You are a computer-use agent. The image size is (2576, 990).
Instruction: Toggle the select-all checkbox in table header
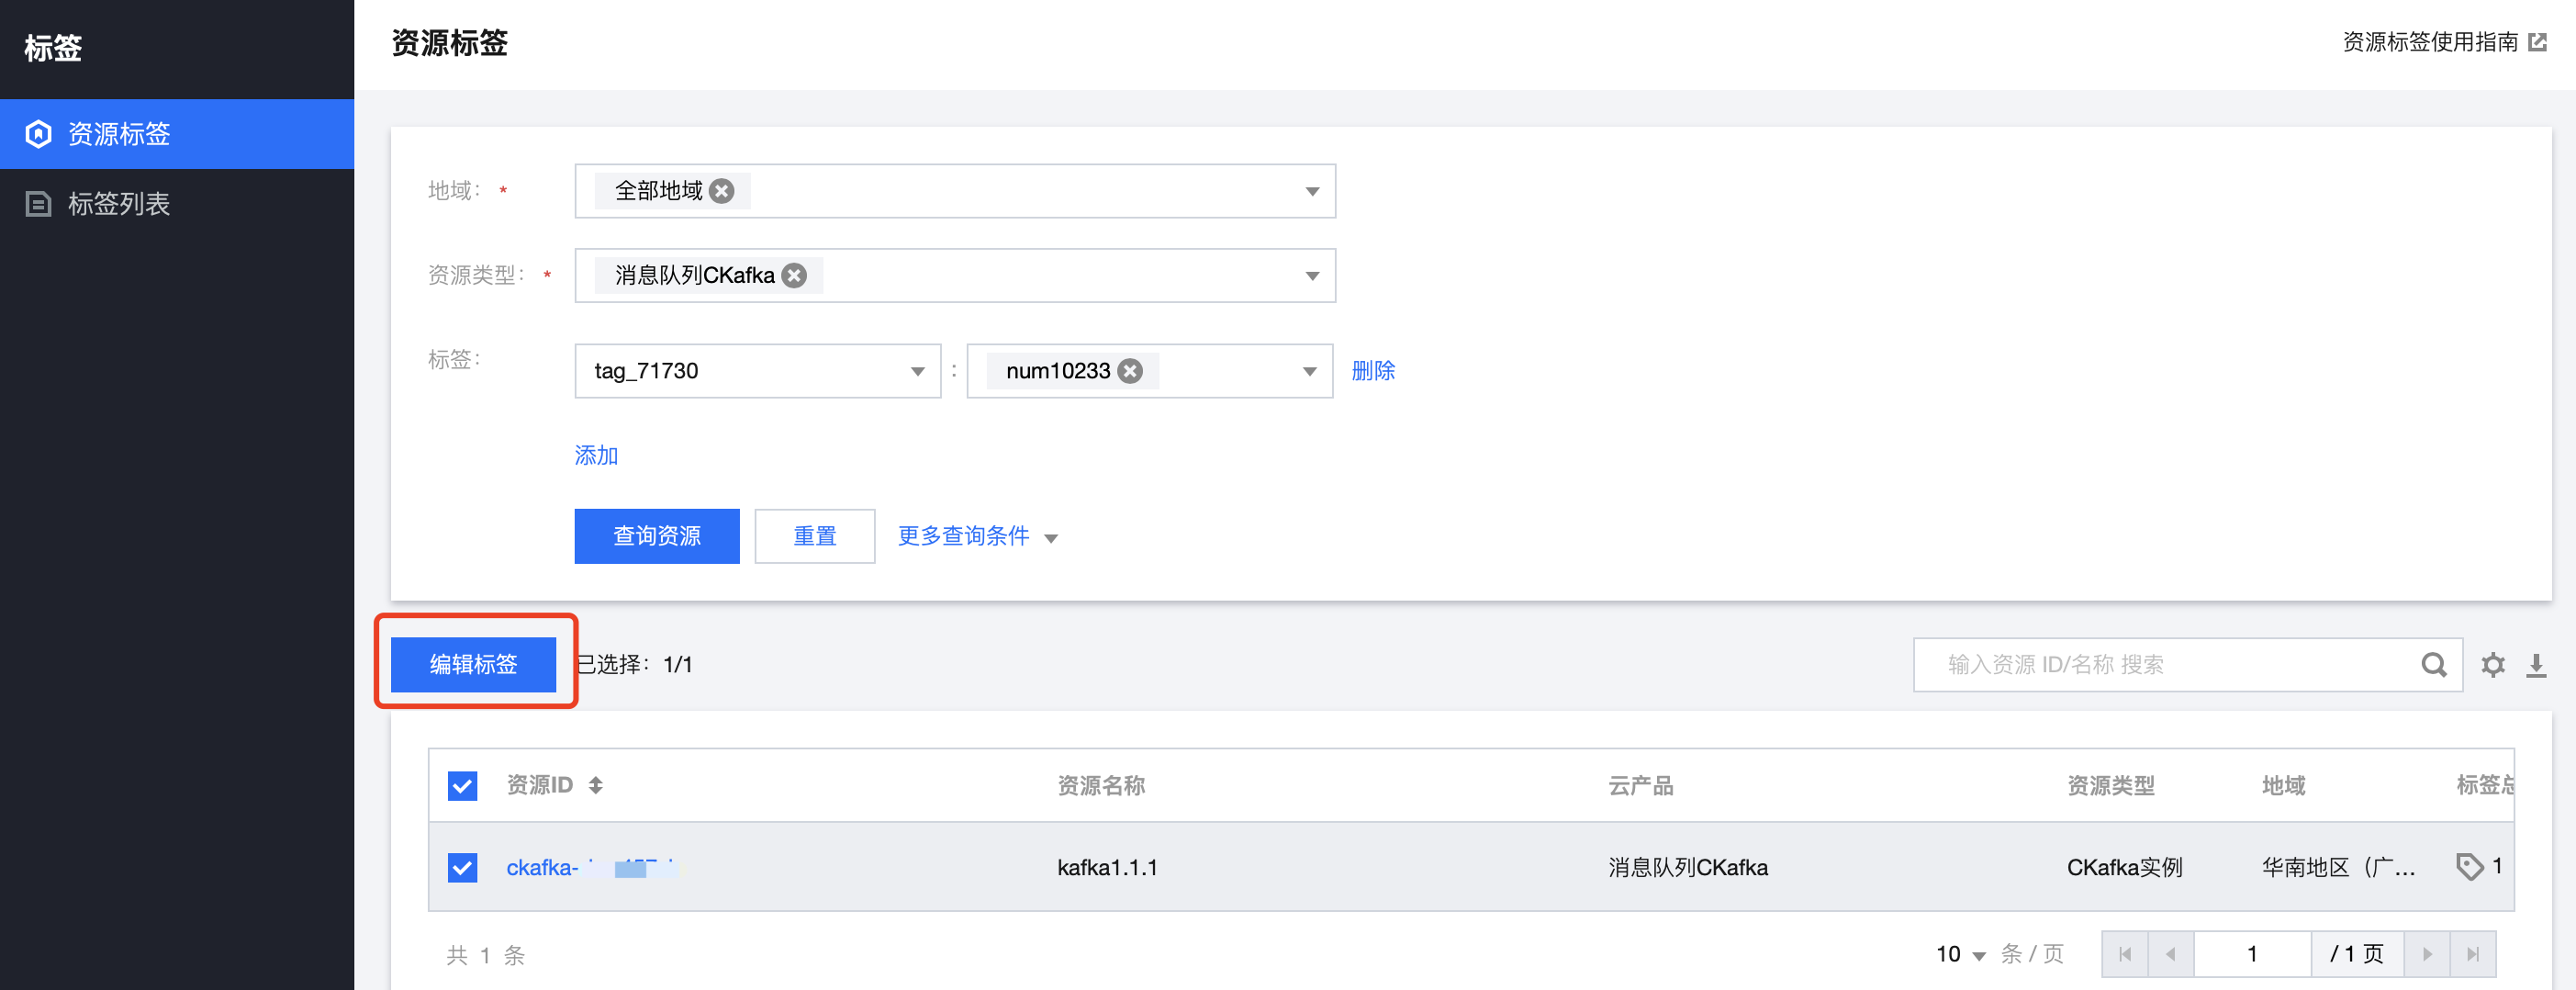(x=462, y=785)
